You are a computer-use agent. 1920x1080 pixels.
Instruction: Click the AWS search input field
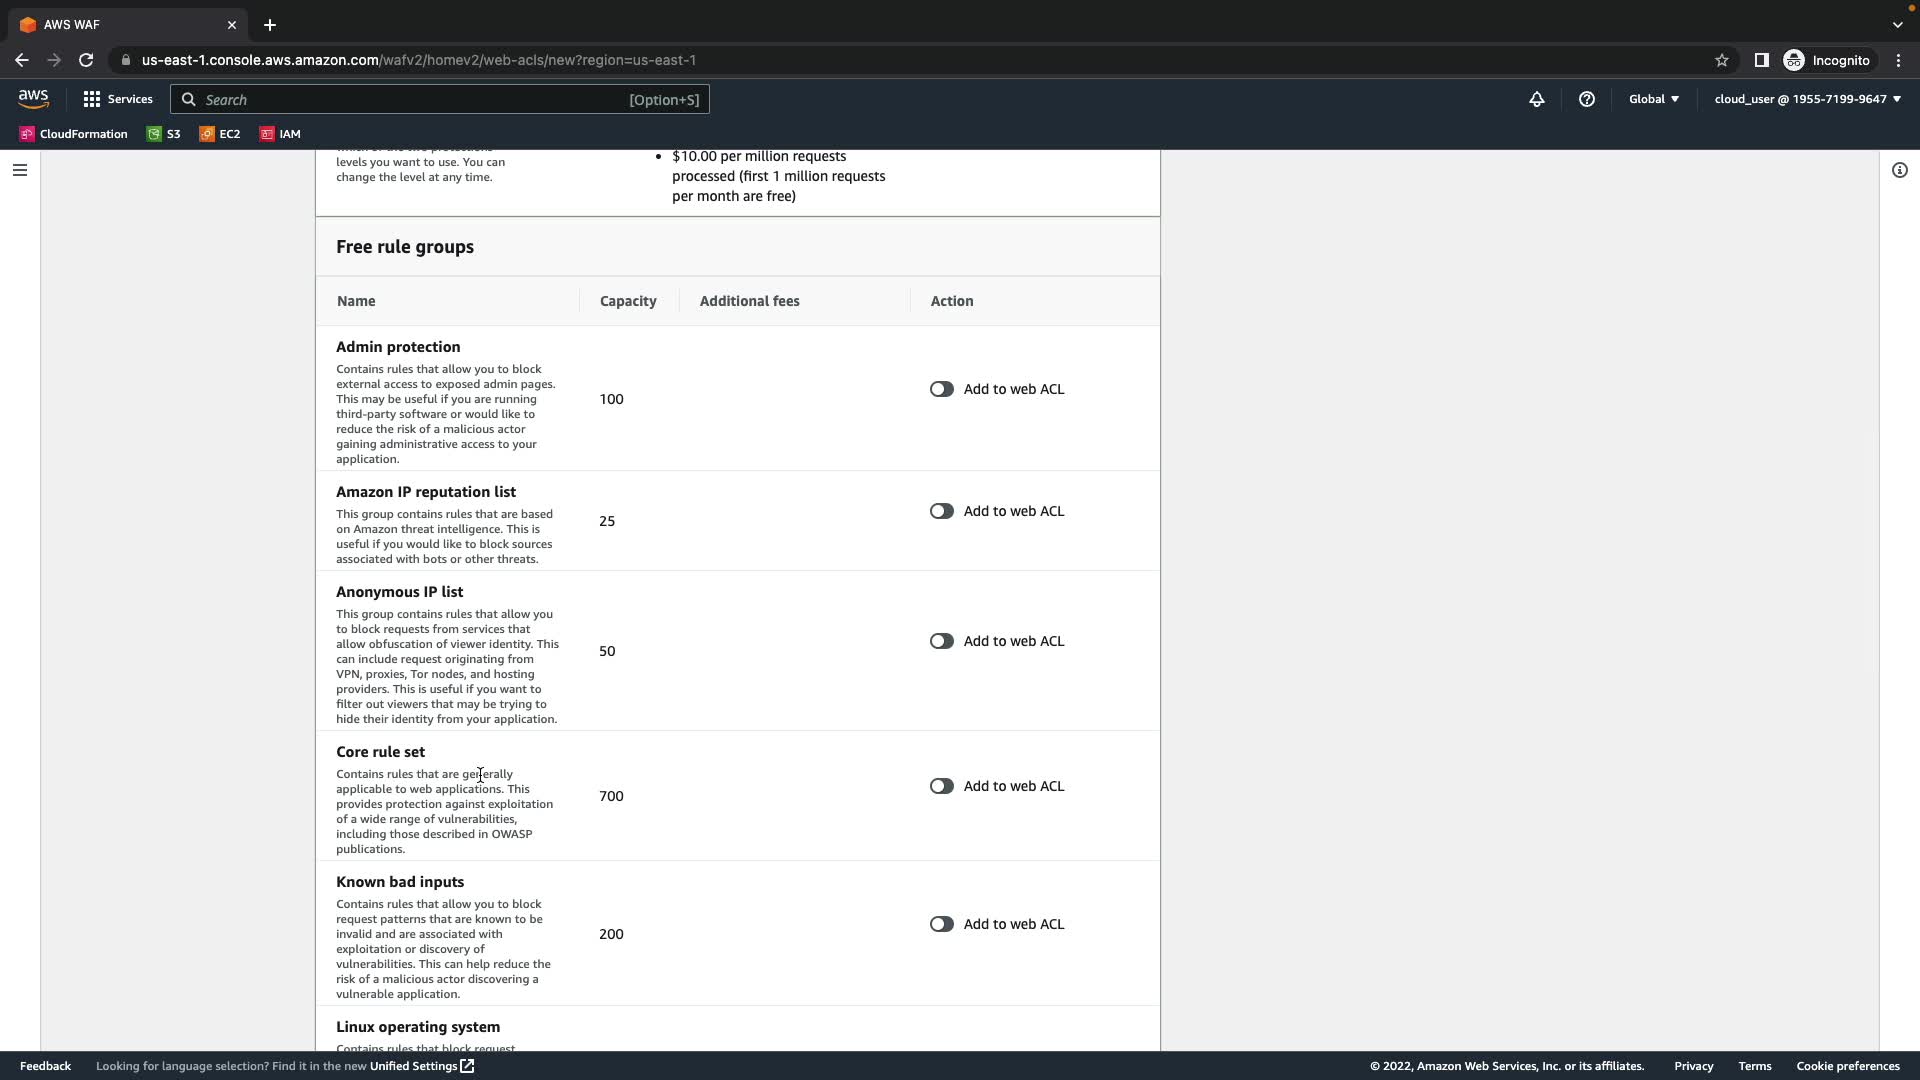point(440,100)
